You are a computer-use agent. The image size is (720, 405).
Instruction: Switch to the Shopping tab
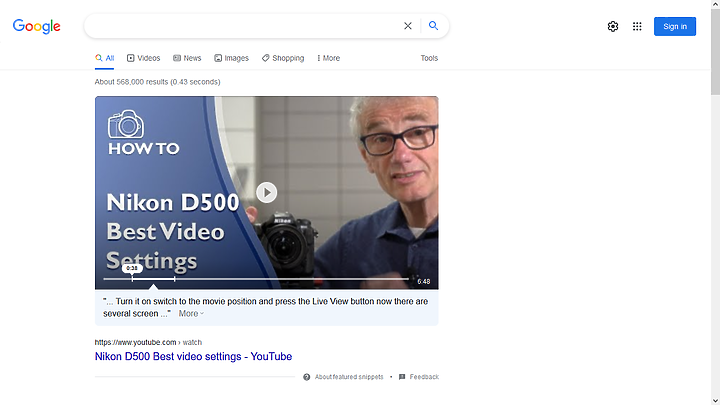pos(283,58)
